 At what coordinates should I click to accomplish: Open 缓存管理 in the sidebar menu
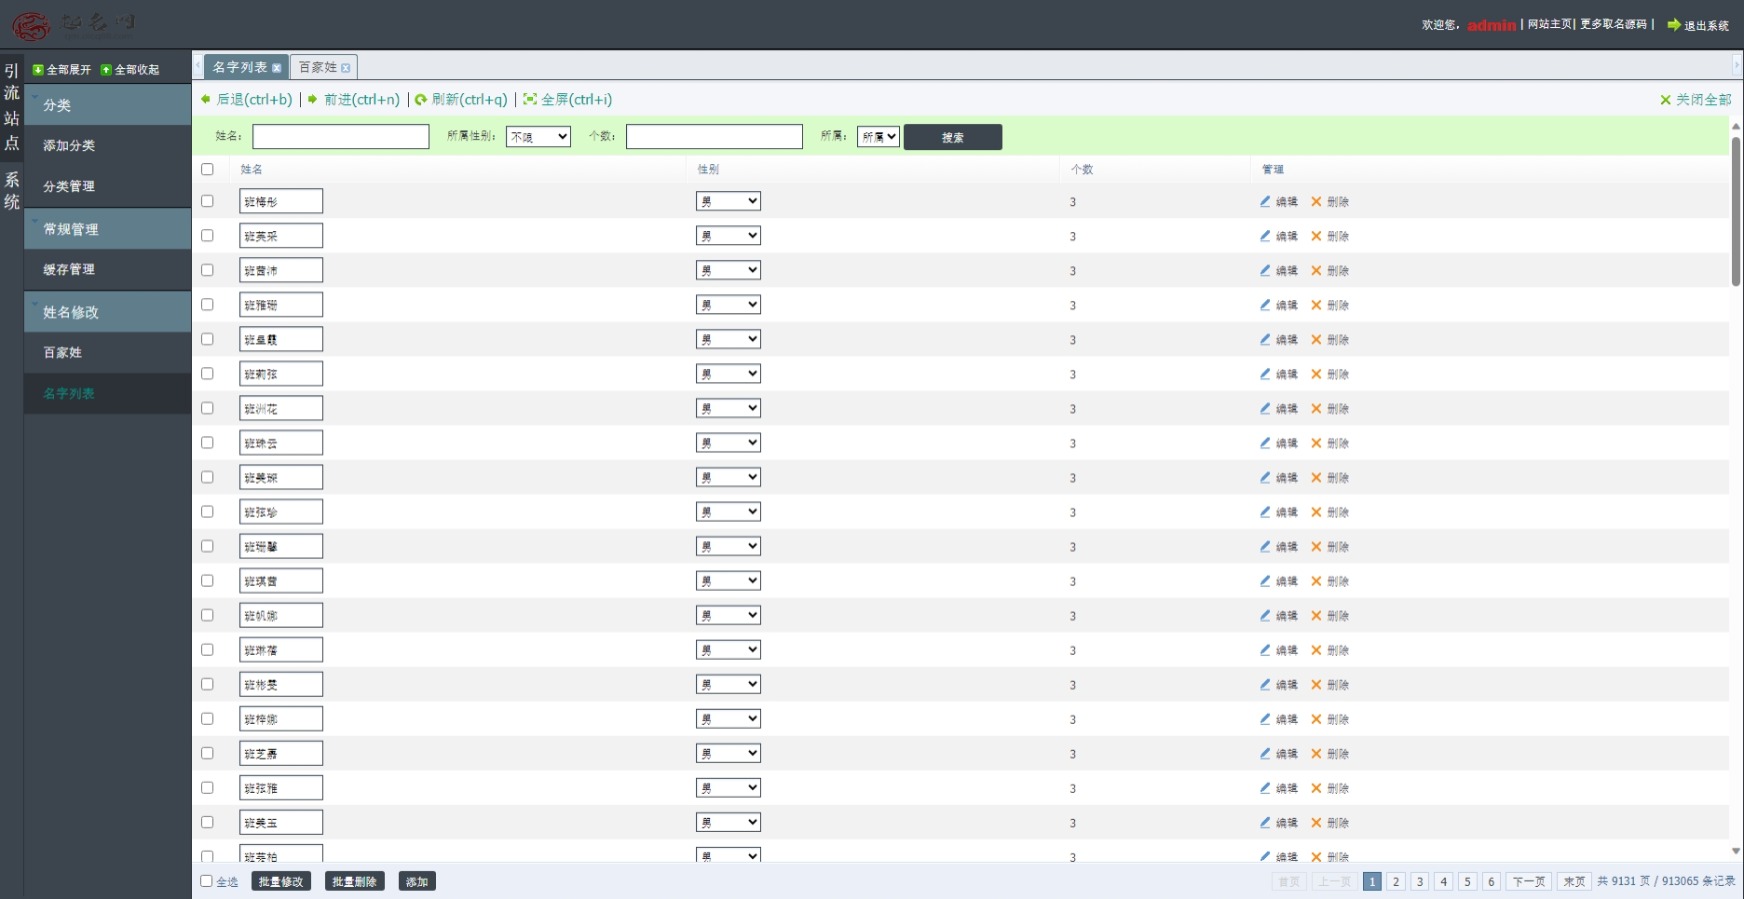click(x=69, y=269)
